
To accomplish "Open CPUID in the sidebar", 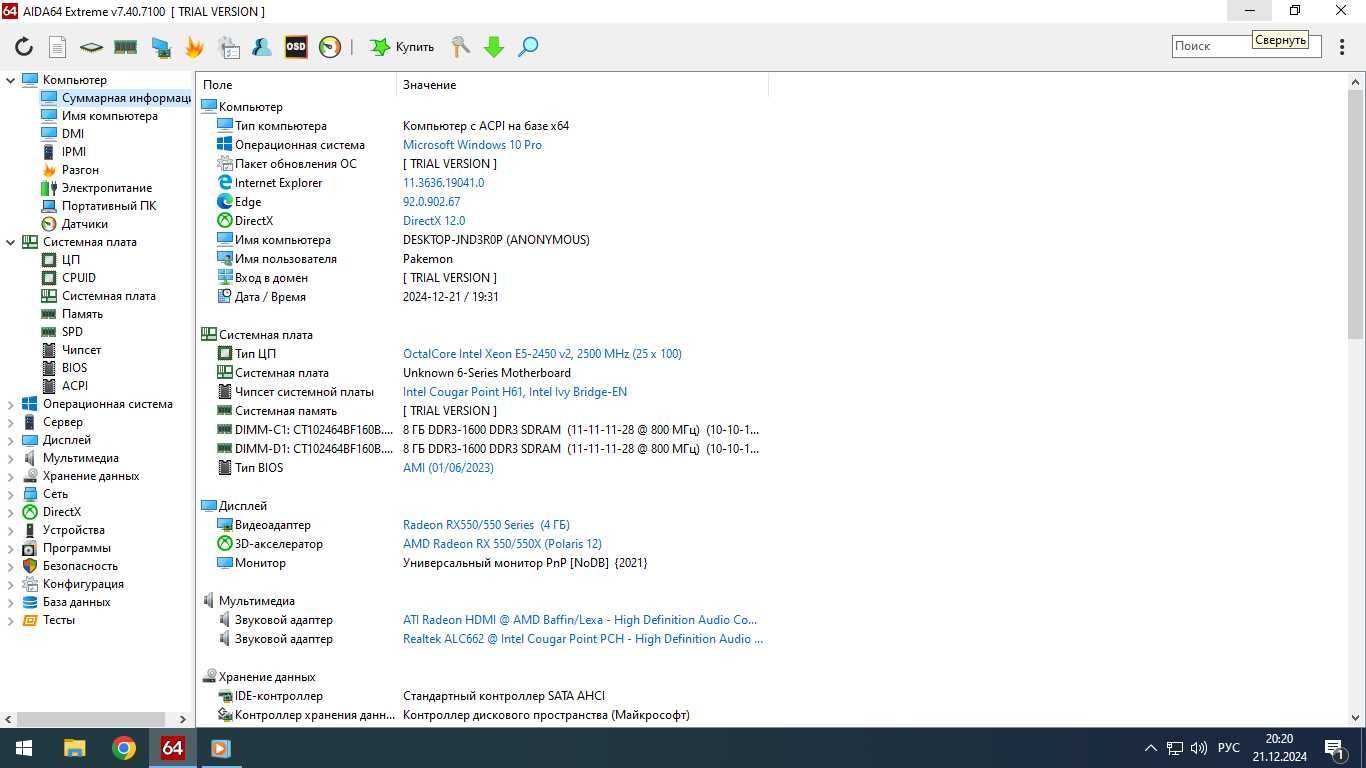I will point(79,278).
